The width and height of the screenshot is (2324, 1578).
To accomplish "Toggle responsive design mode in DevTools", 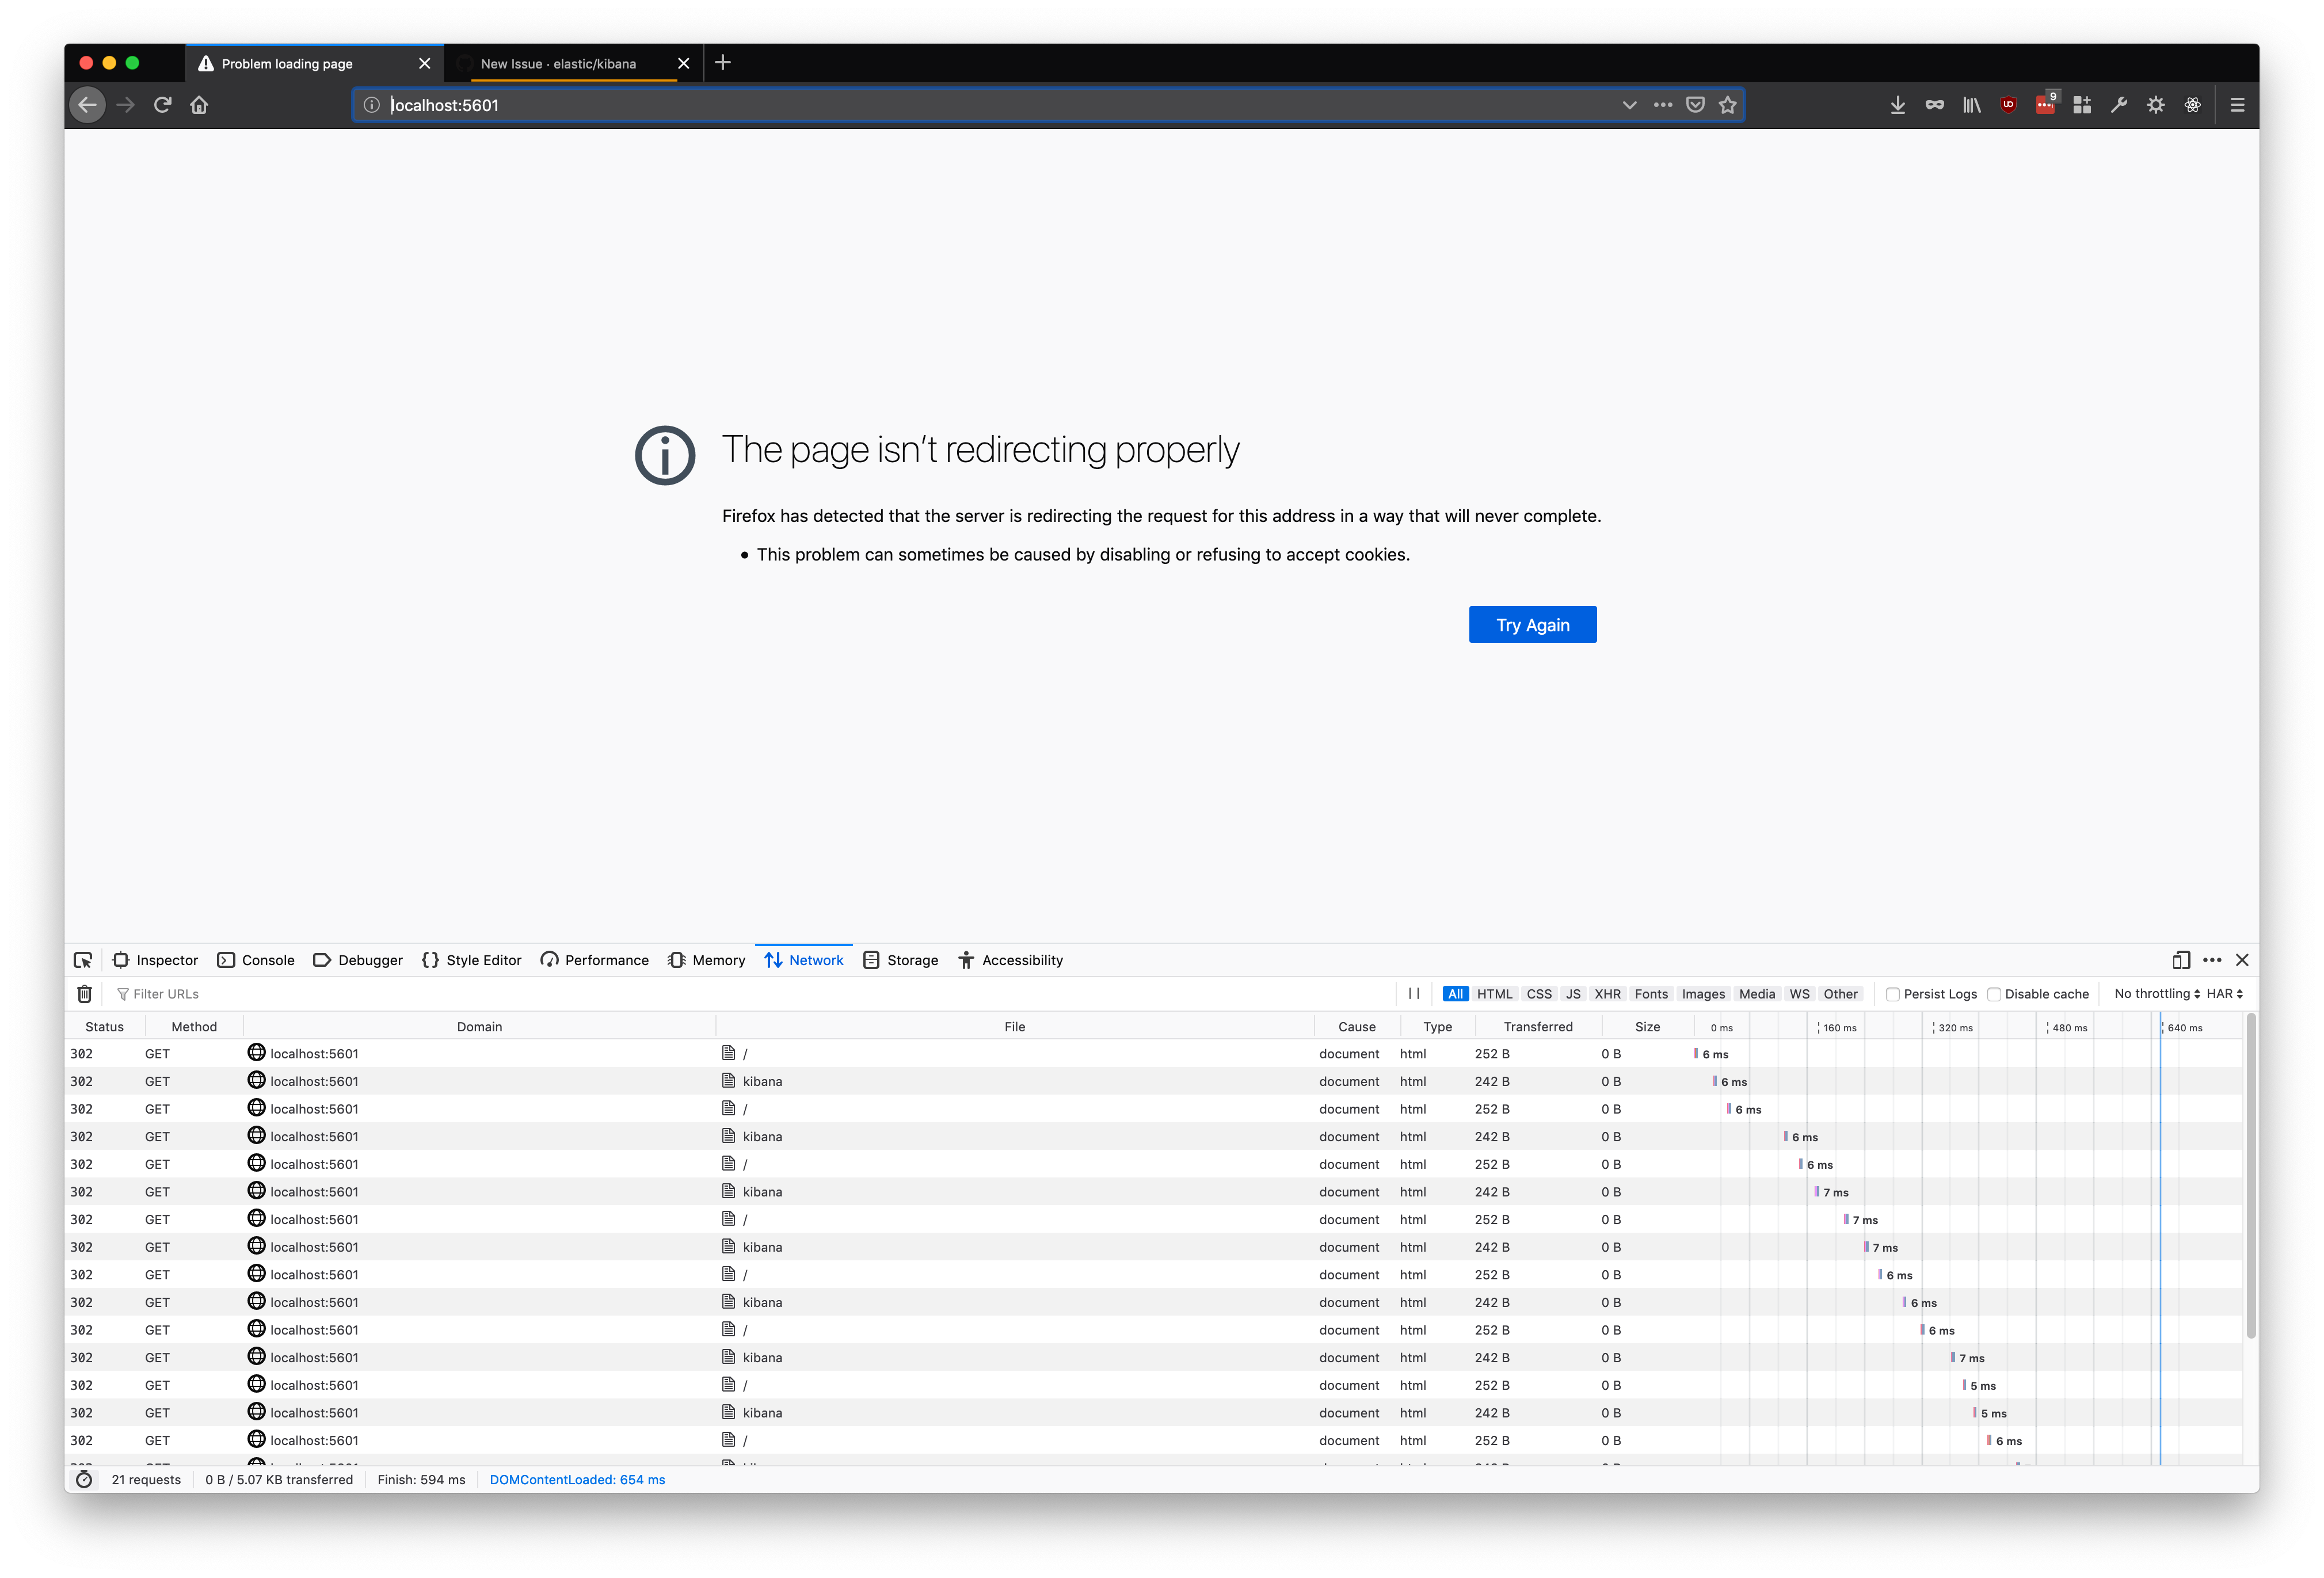I will pyautogui.click(x=2181, y=960).
